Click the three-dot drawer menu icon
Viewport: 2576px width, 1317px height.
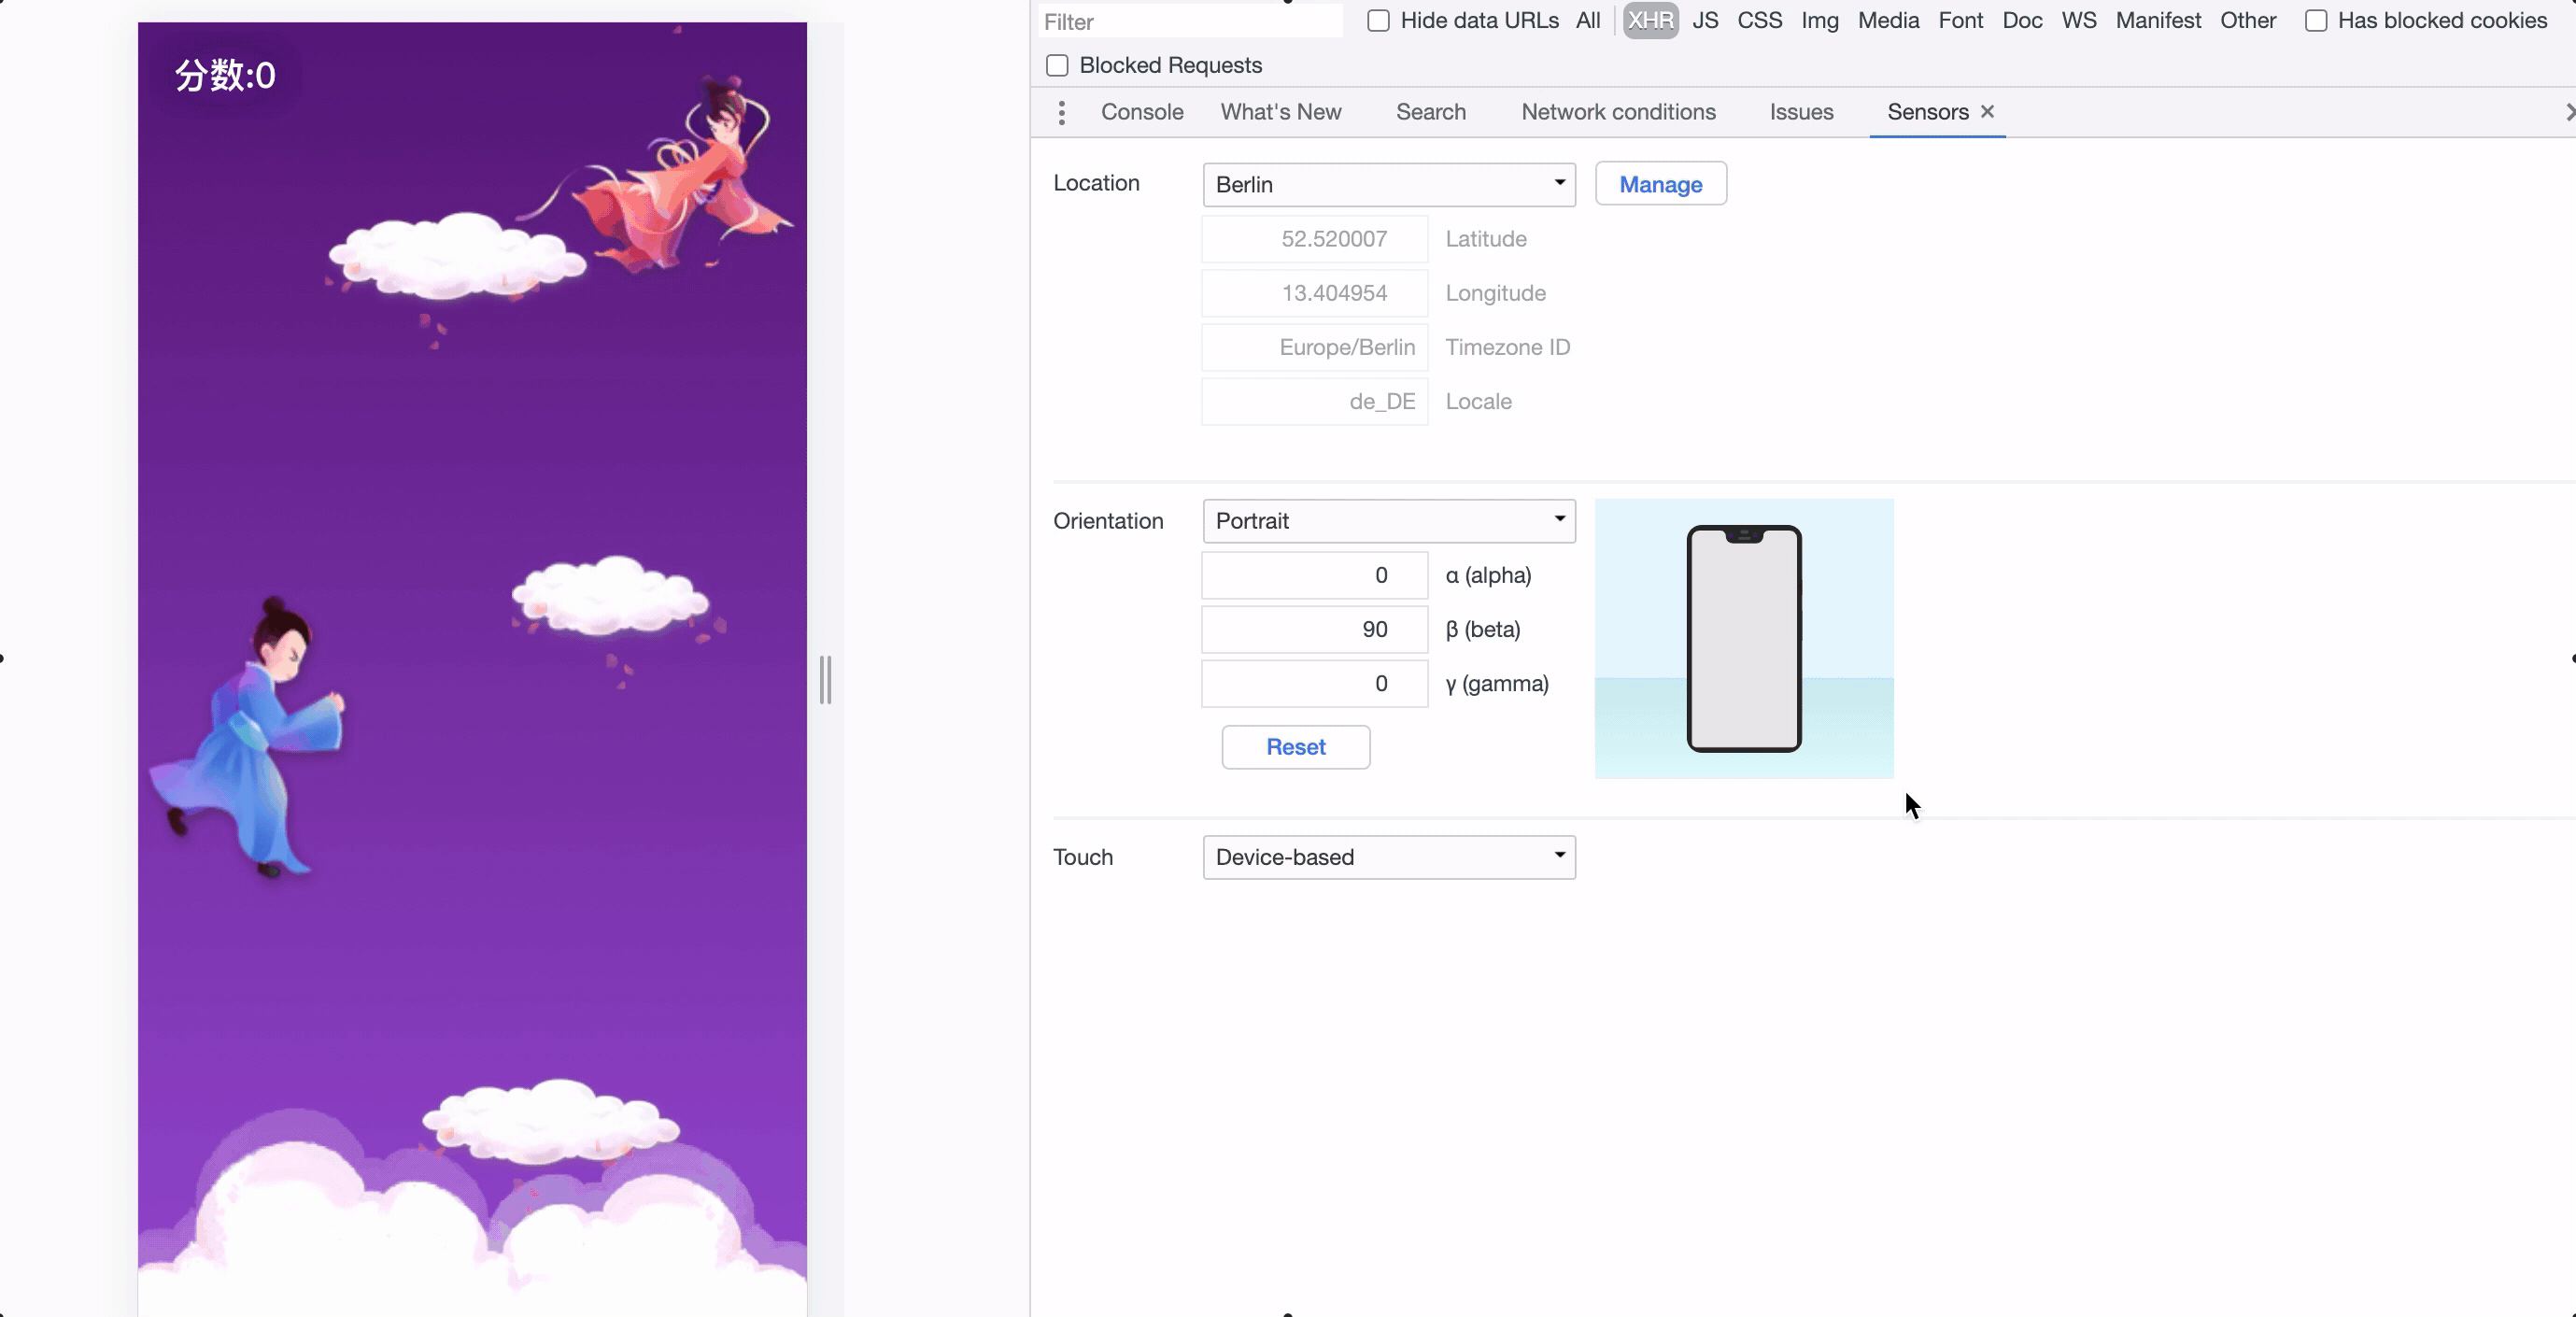pyautogui.click(x=1061, y=112)
